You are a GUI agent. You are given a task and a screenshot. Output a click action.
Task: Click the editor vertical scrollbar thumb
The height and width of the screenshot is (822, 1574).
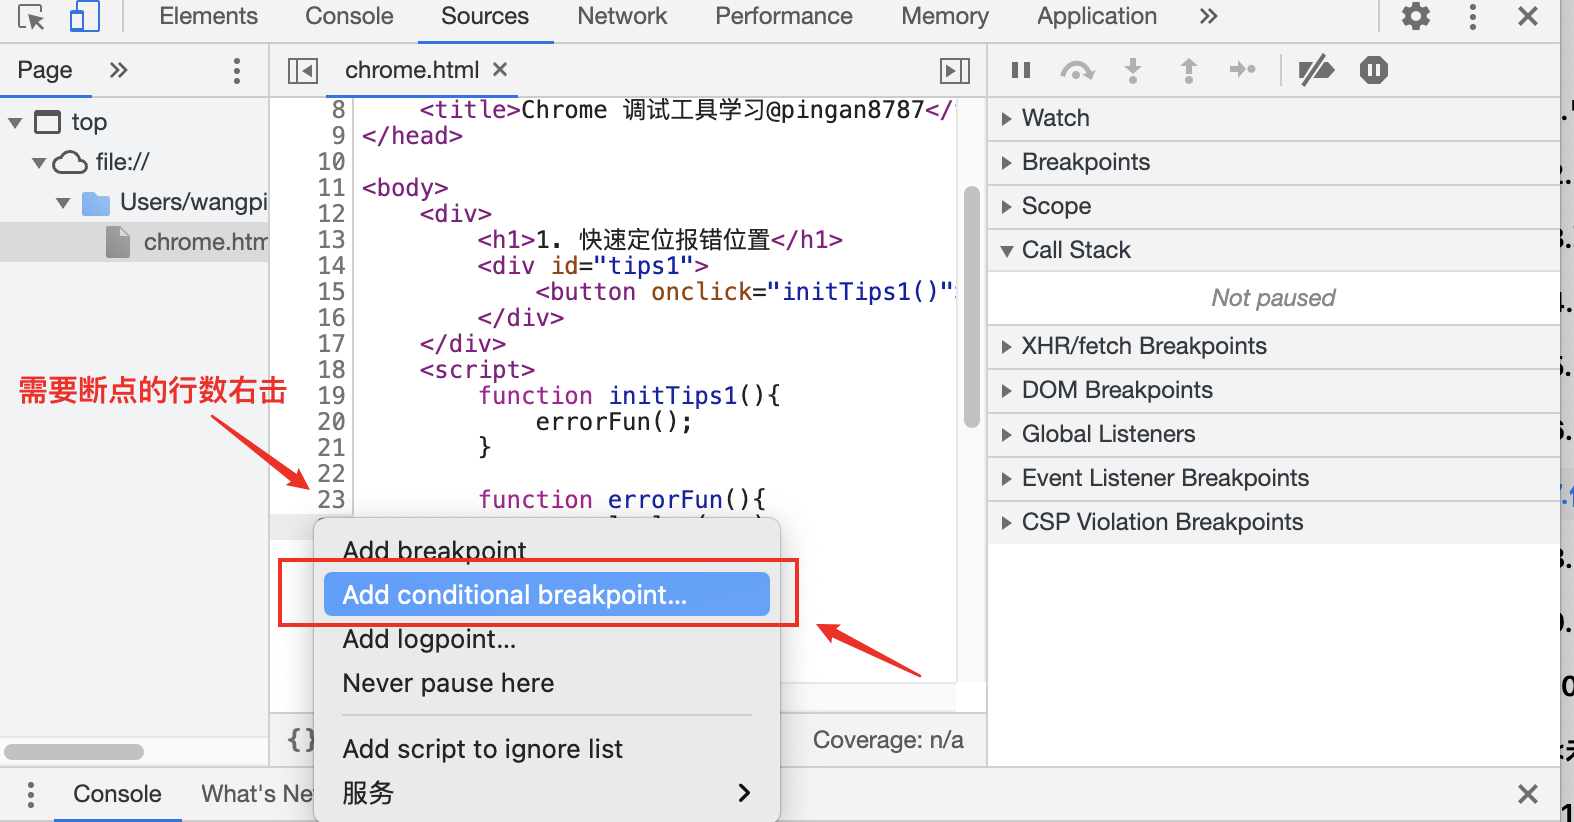[971, 307]
